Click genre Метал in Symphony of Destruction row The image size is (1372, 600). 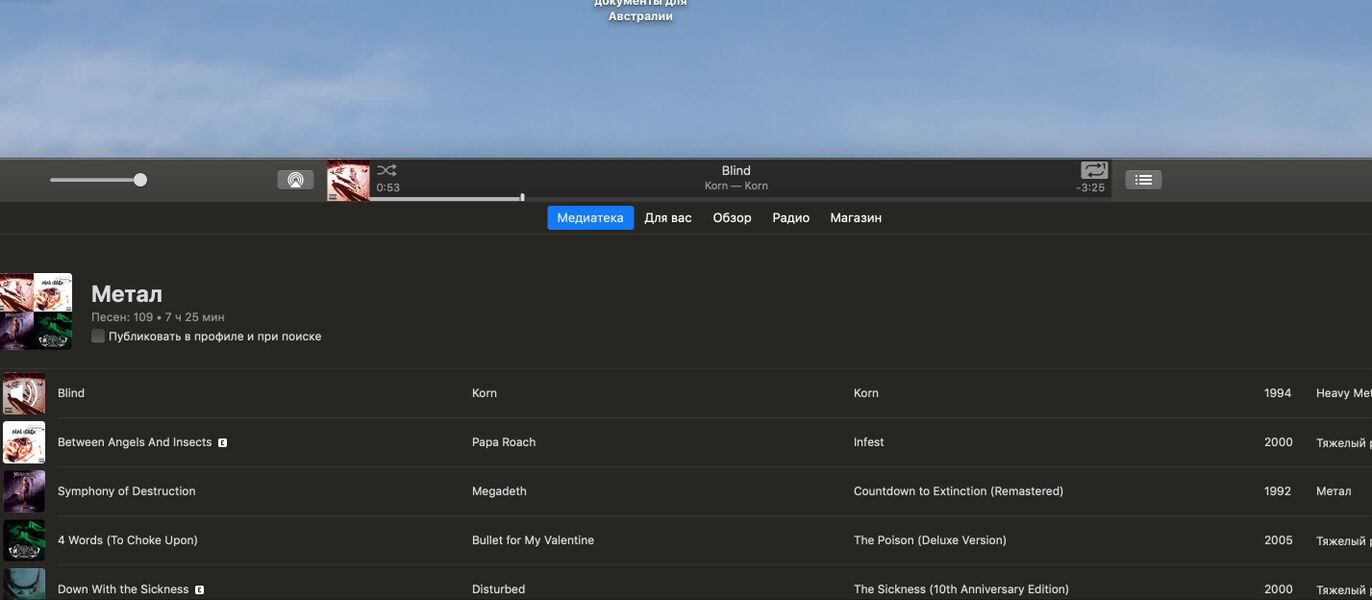[1334, 491]
